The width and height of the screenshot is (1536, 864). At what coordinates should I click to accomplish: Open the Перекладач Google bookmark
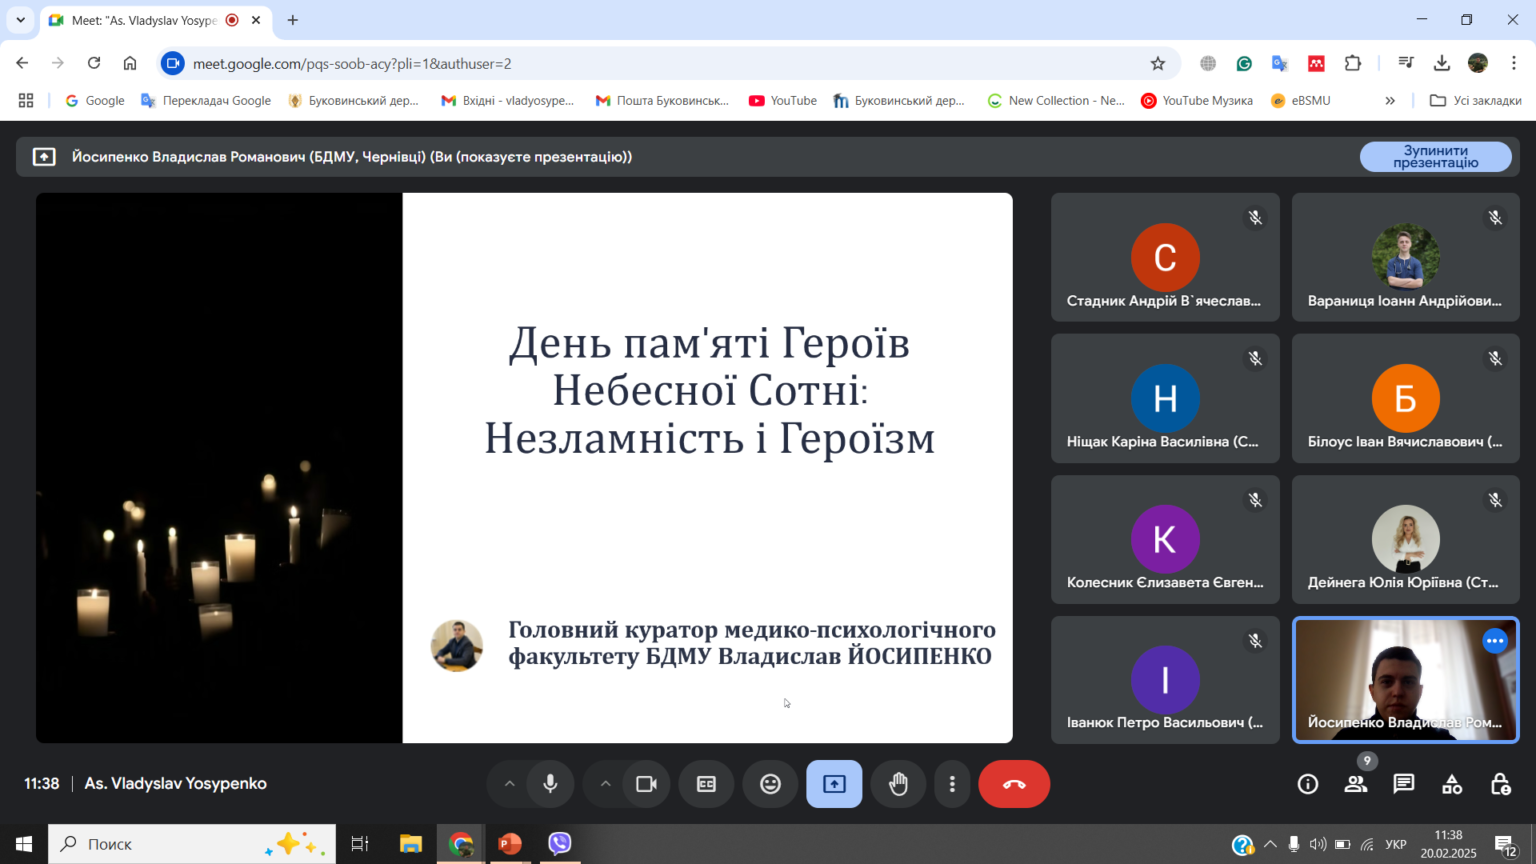point(206,100)
